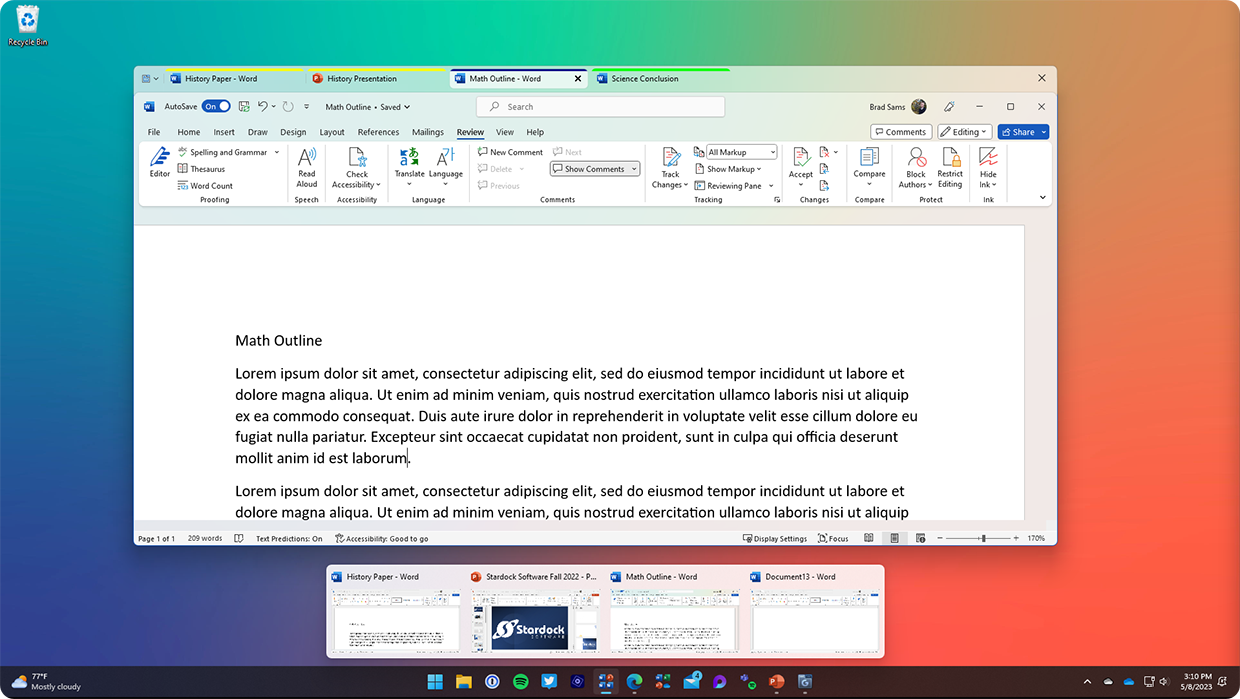This screenshot has width=1240, height=699.
Task: Switch to the References ribbon tab
Action: coord(378,132)
